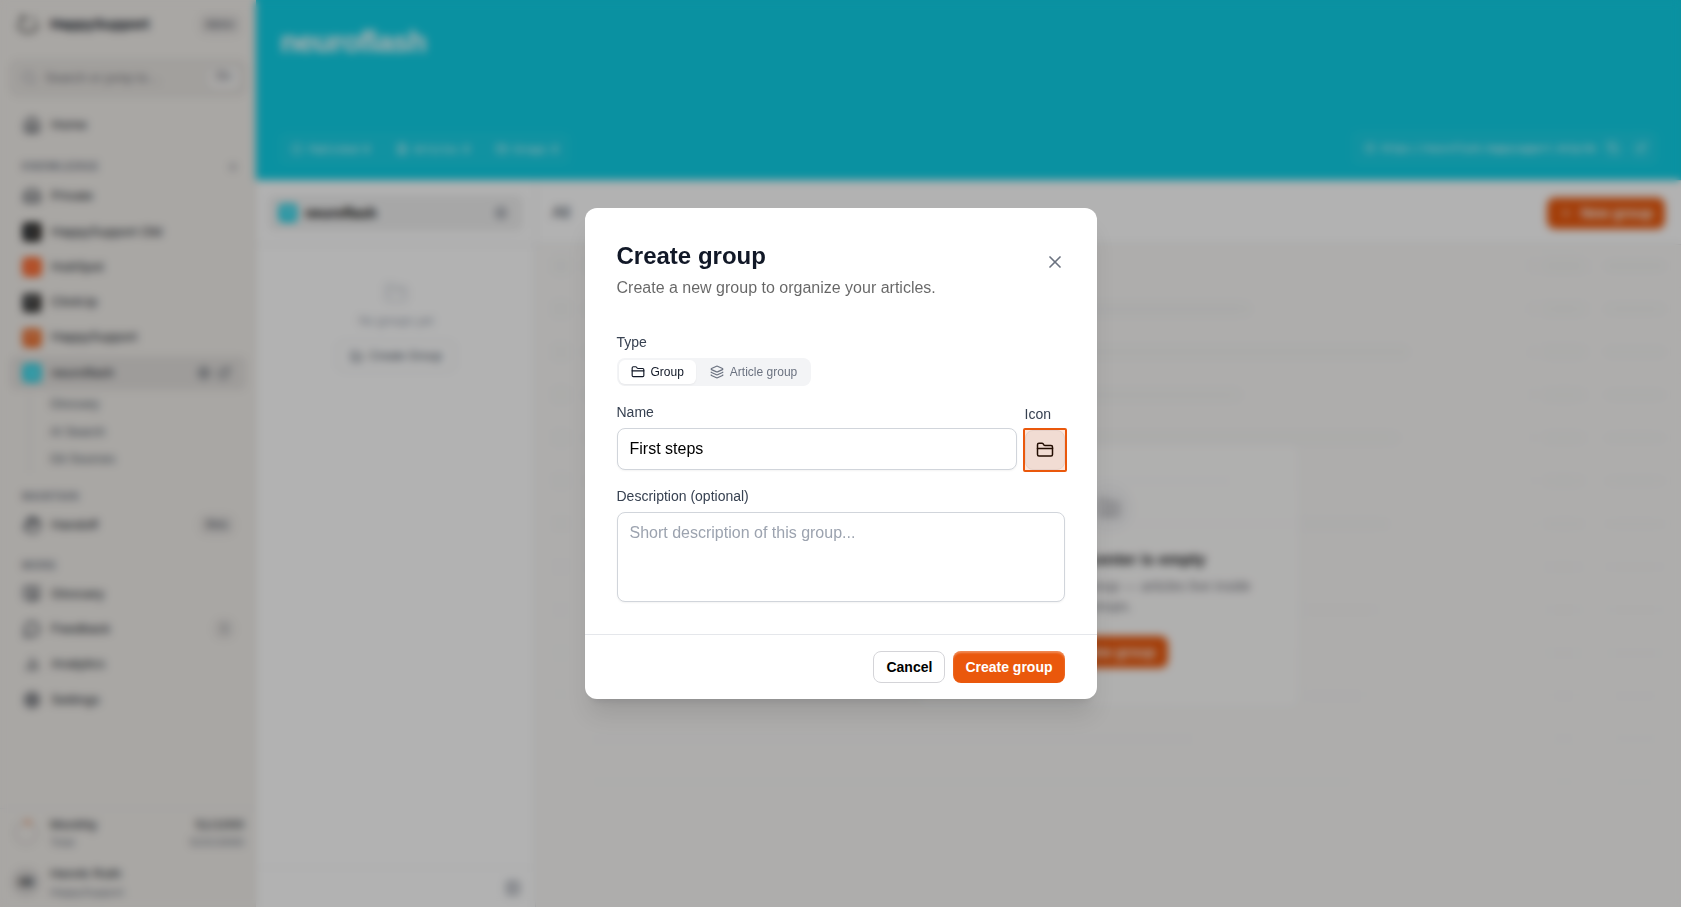The height and width of the screenshot is (907, 1681).
Task: Expand the neuroflash knowledge base selector
Action: point(396,213)
